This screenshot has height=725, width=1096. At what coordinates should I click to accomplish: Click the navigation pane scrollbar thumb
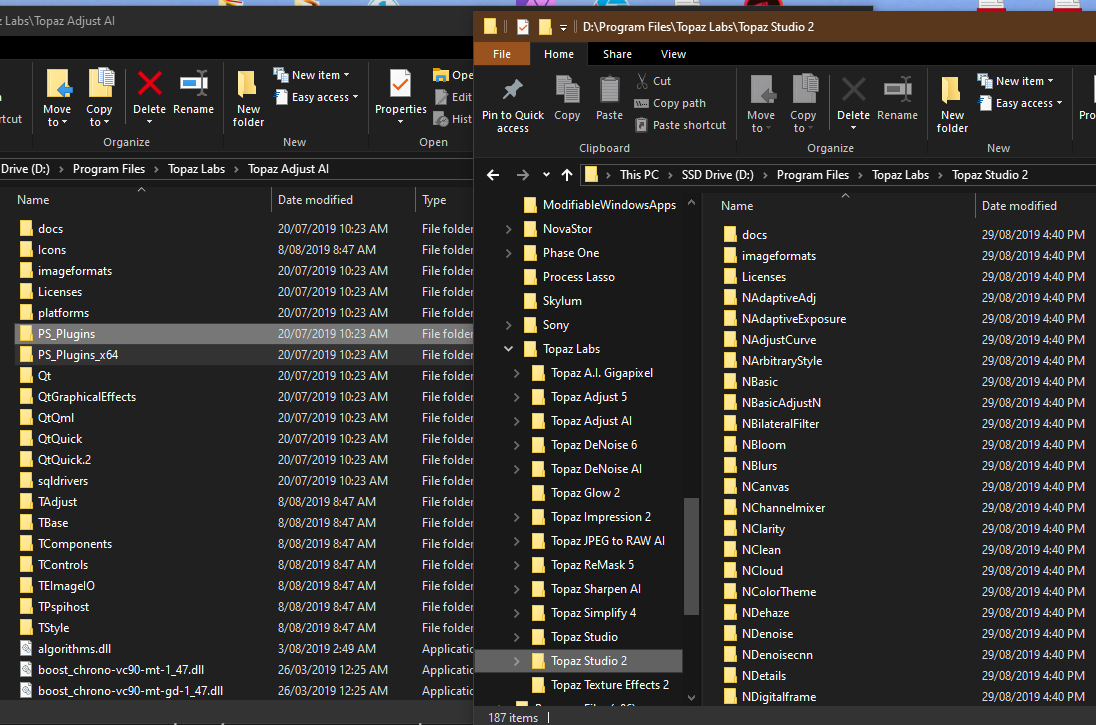coord(691,556)
